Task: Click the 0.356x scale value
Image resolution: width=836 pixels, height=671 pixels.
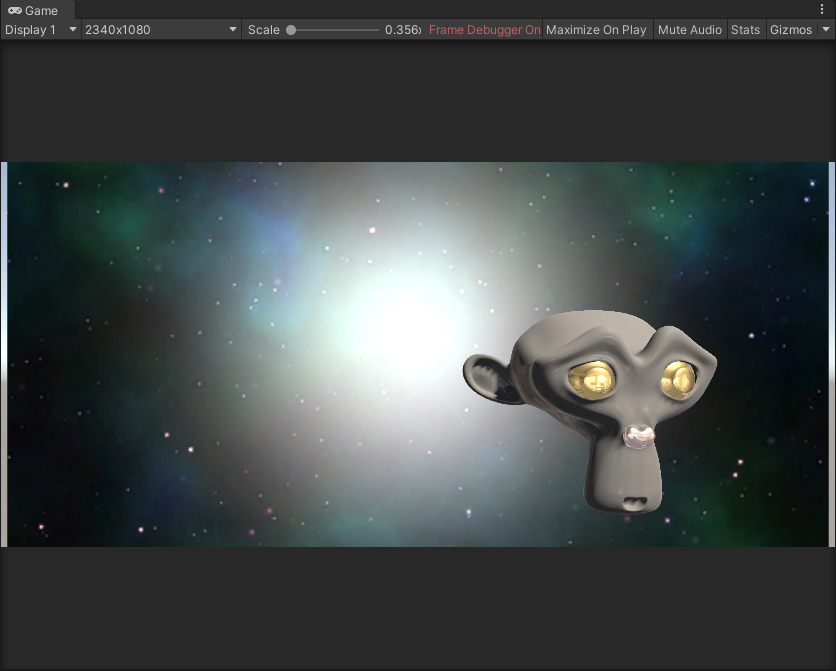Action: coord(403,30)
